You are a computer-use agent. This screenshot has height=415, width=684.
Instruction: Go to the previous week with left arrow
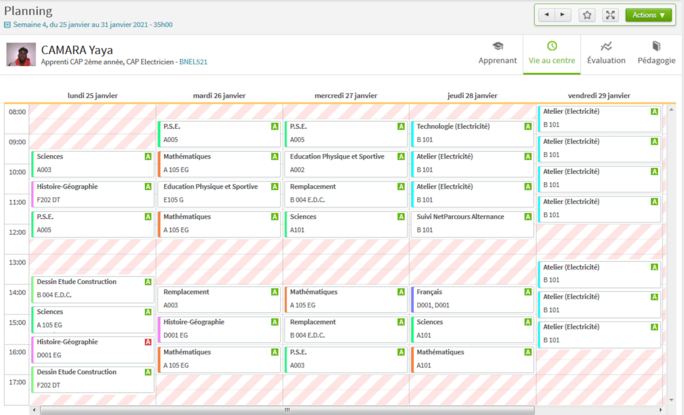(x=547, y=15)
